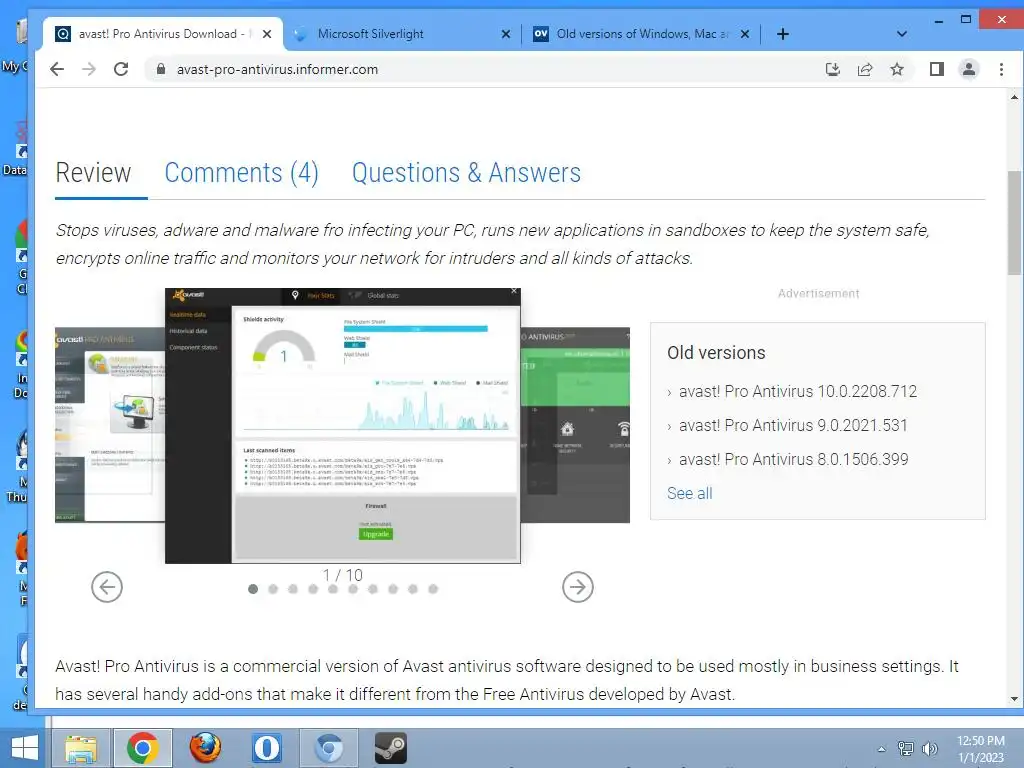This screenshot has width=1024, height=768.
Task: Show next screenshot with right arrow
Action: 578,587
